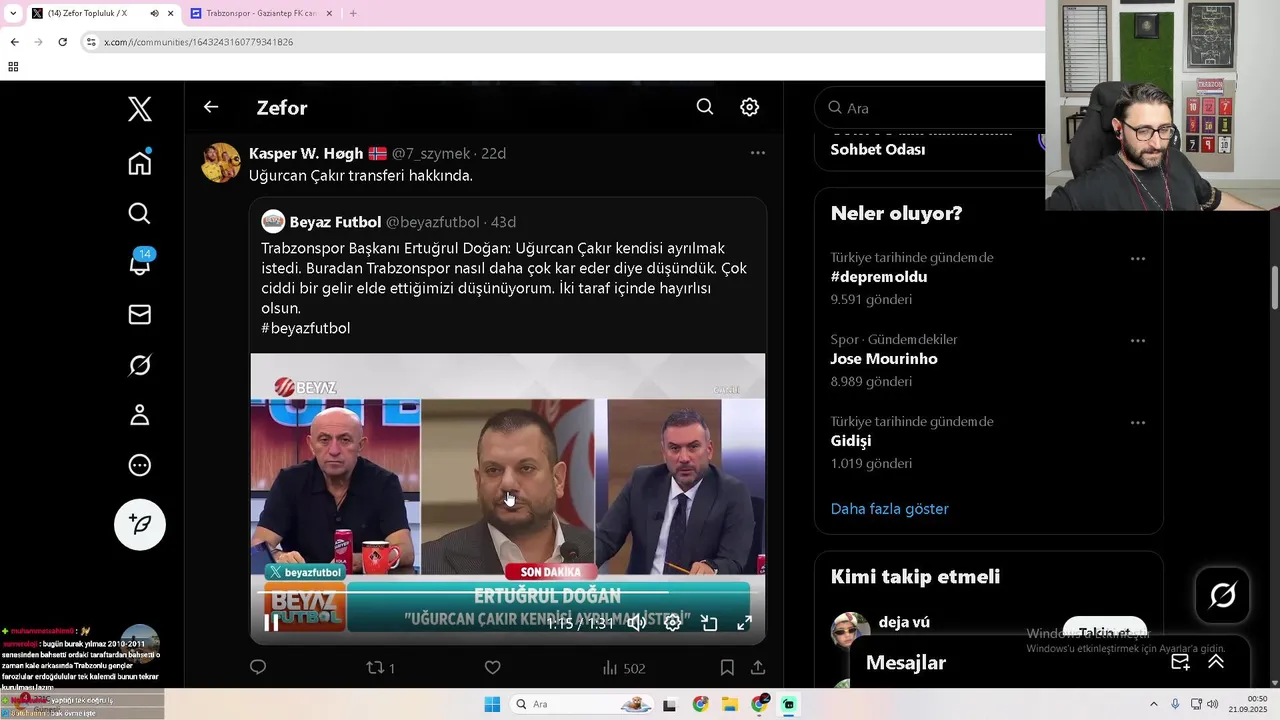Close the Trabzonspor - Gaziantep FK tab

point(329,13)
